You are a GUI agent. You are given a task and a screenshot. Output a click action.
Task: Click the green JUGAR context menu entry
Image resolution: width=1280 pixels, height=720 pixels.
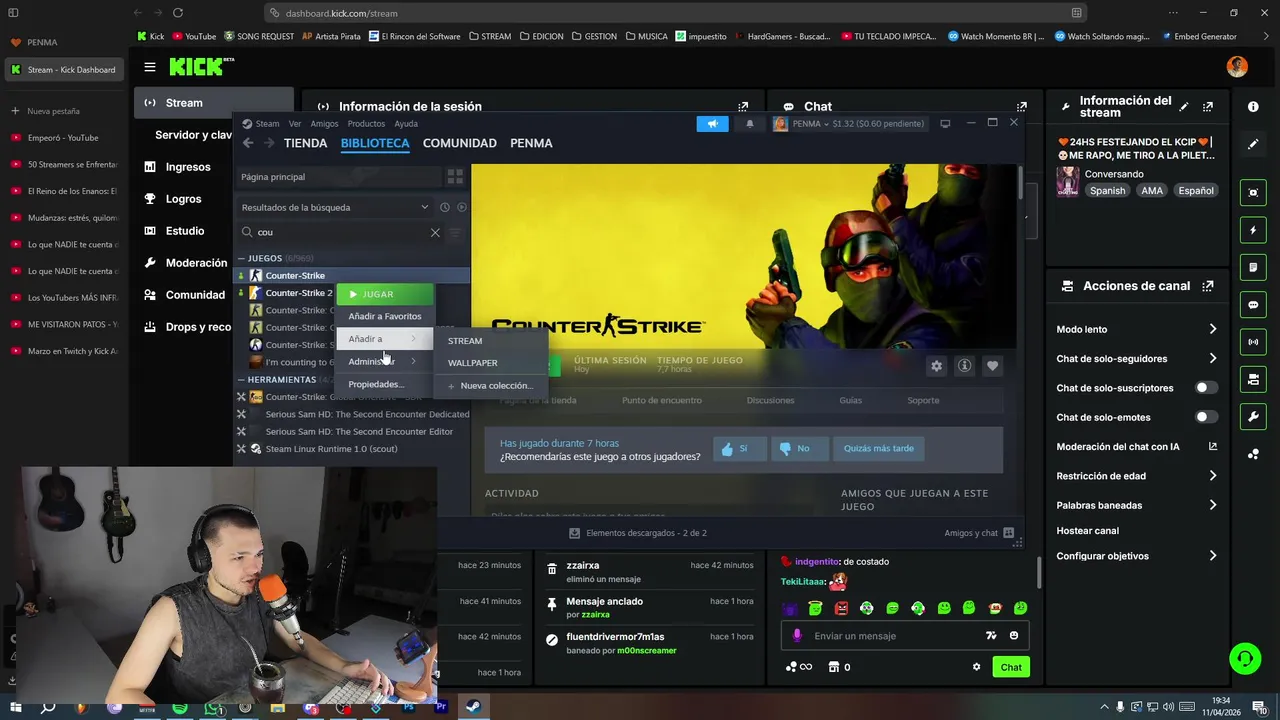coord(386,294)
